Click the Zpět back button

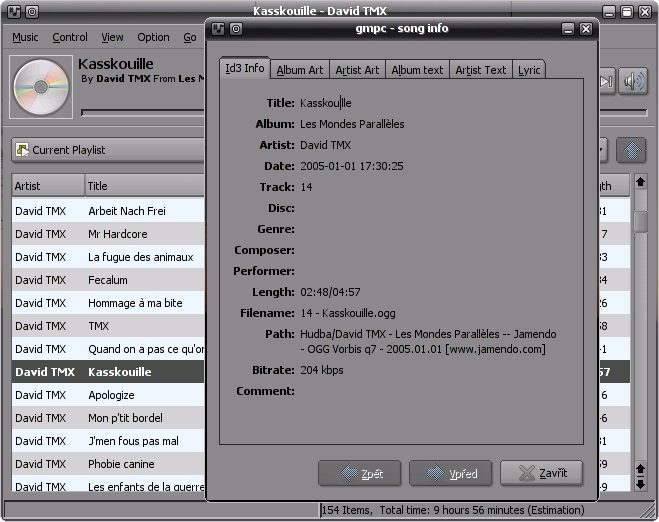tap(360, 473)
